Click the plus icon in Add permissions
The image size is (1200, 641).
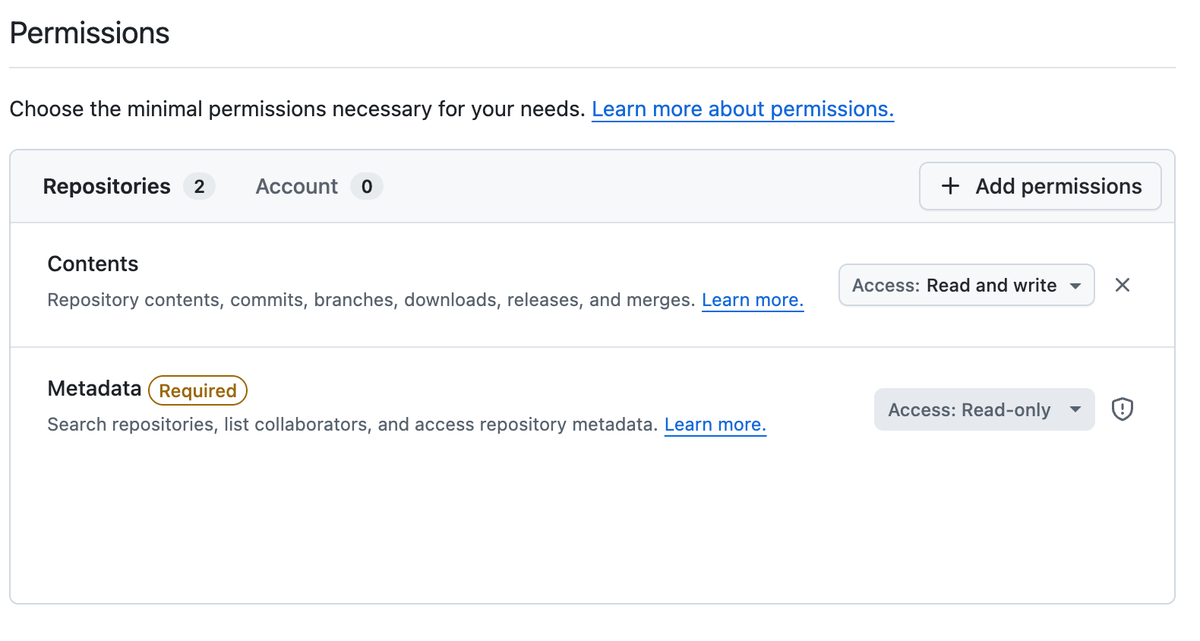[x=950, y=186]
